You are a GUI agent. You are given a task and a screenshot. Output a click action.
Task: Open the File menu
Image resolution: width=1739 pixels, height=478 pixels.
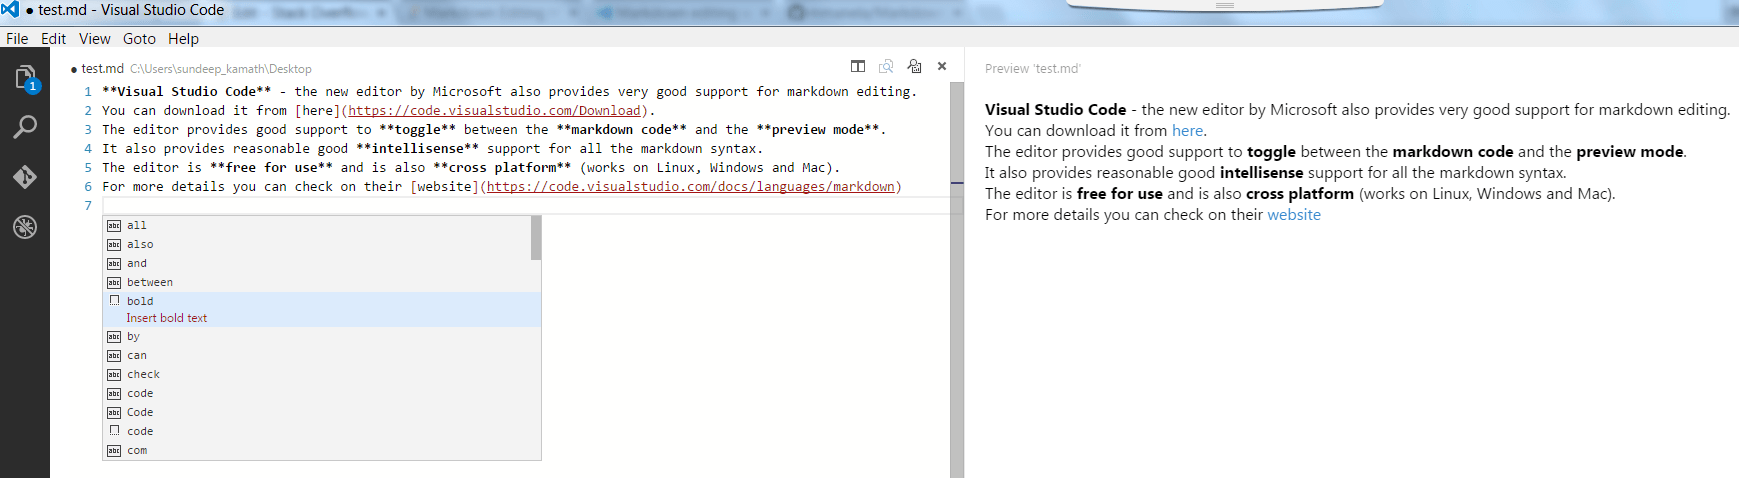coord(17,38)
